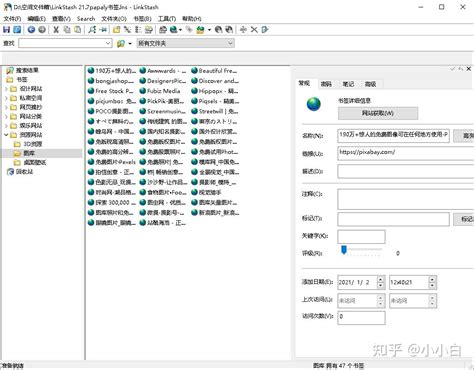The height and width of the screenshot is (370, 474).
Task: Select the Free Stock P... bookmark
Action: (111, 91)
